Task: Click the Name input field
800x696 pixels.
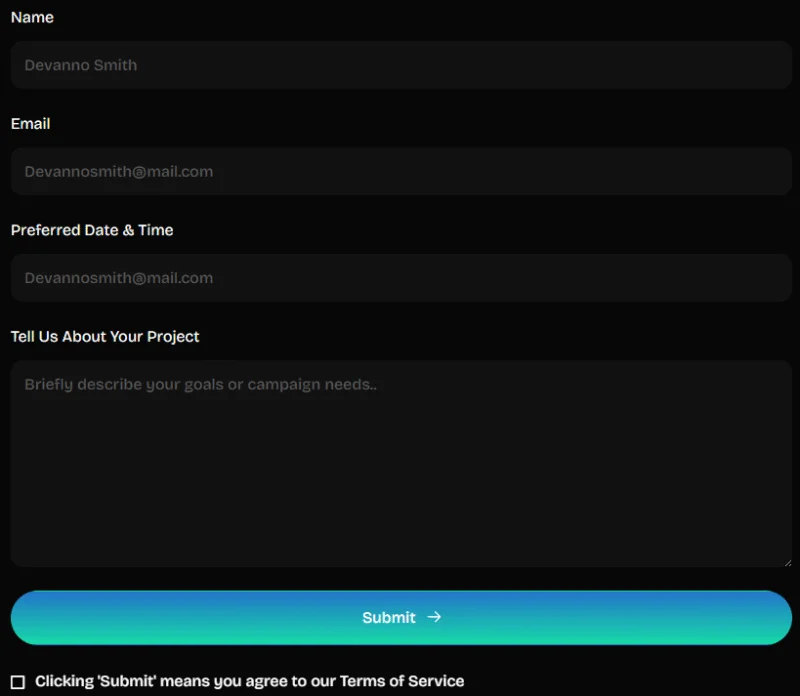Action: 401,65
